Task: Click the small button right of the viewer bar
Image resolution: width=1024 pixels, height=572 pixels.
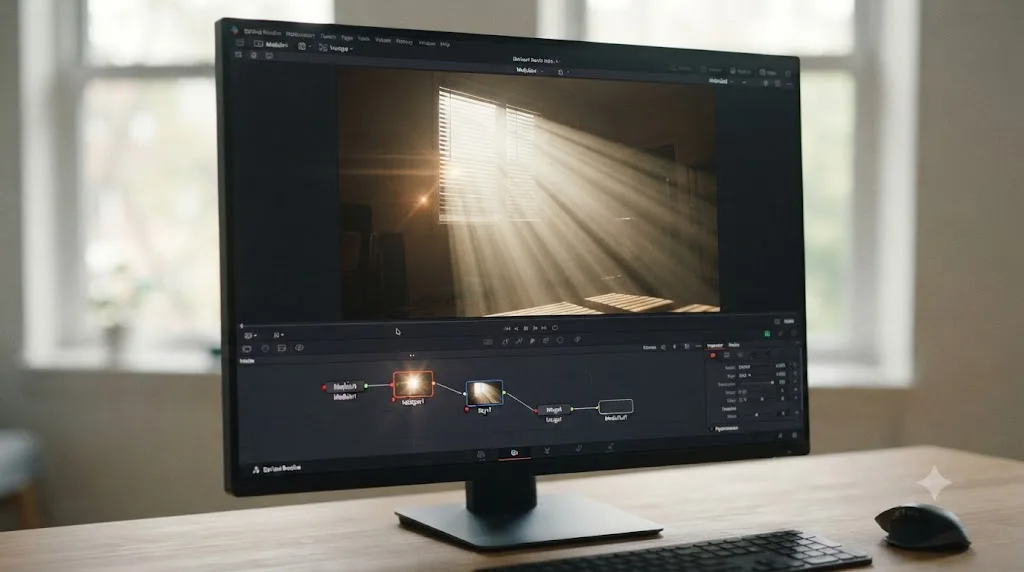Action: click(789, 321)
